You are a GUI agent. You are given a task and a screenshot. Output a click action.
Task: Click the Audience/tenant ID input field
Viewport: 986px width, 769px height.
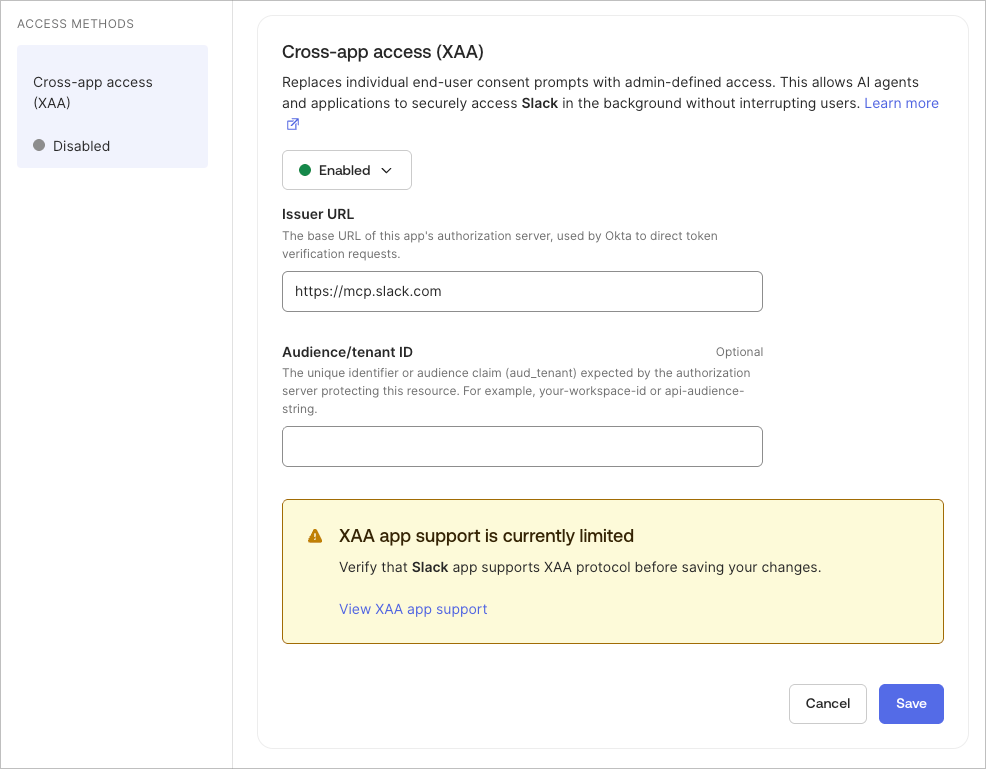click(522, 446)
